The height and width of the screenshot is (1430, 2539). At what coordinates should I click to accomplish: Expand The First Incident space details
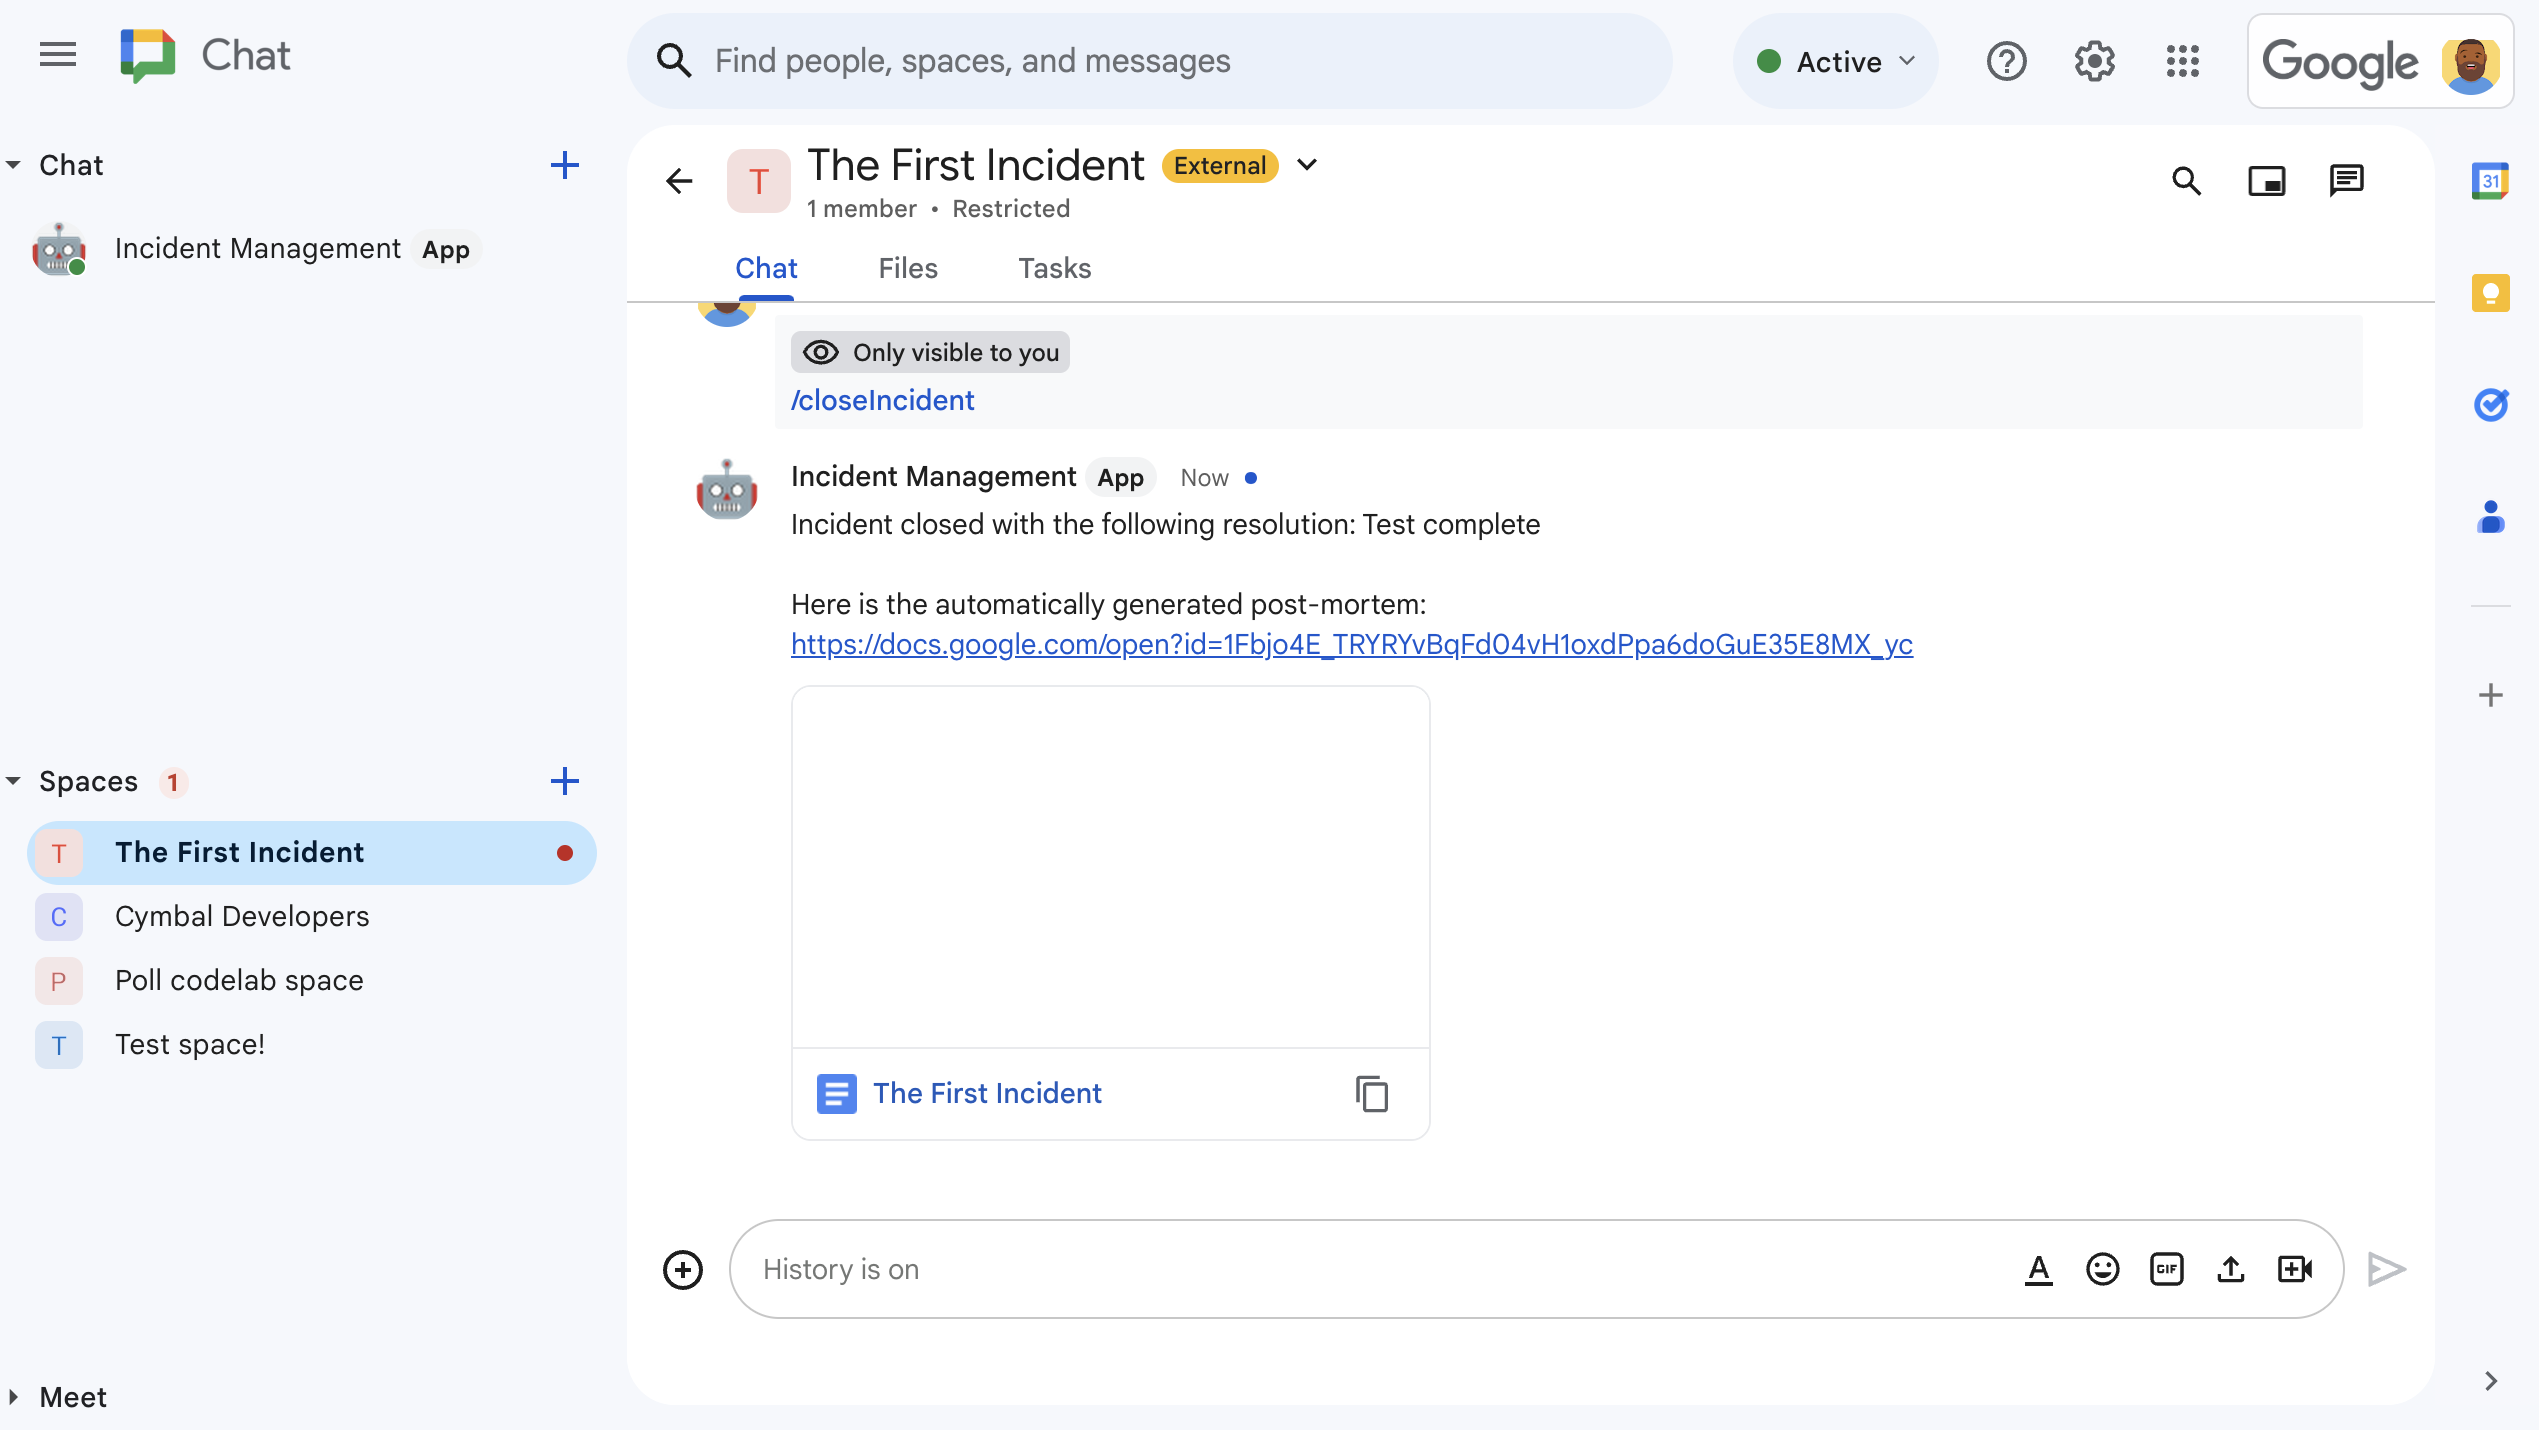(x=1308, y=166)
